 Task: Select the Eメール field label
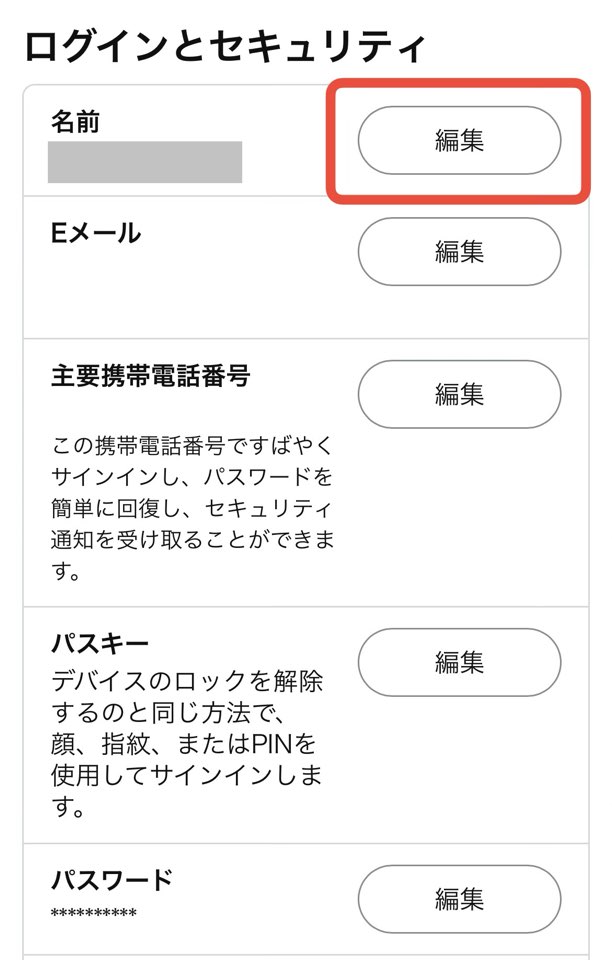96,234
